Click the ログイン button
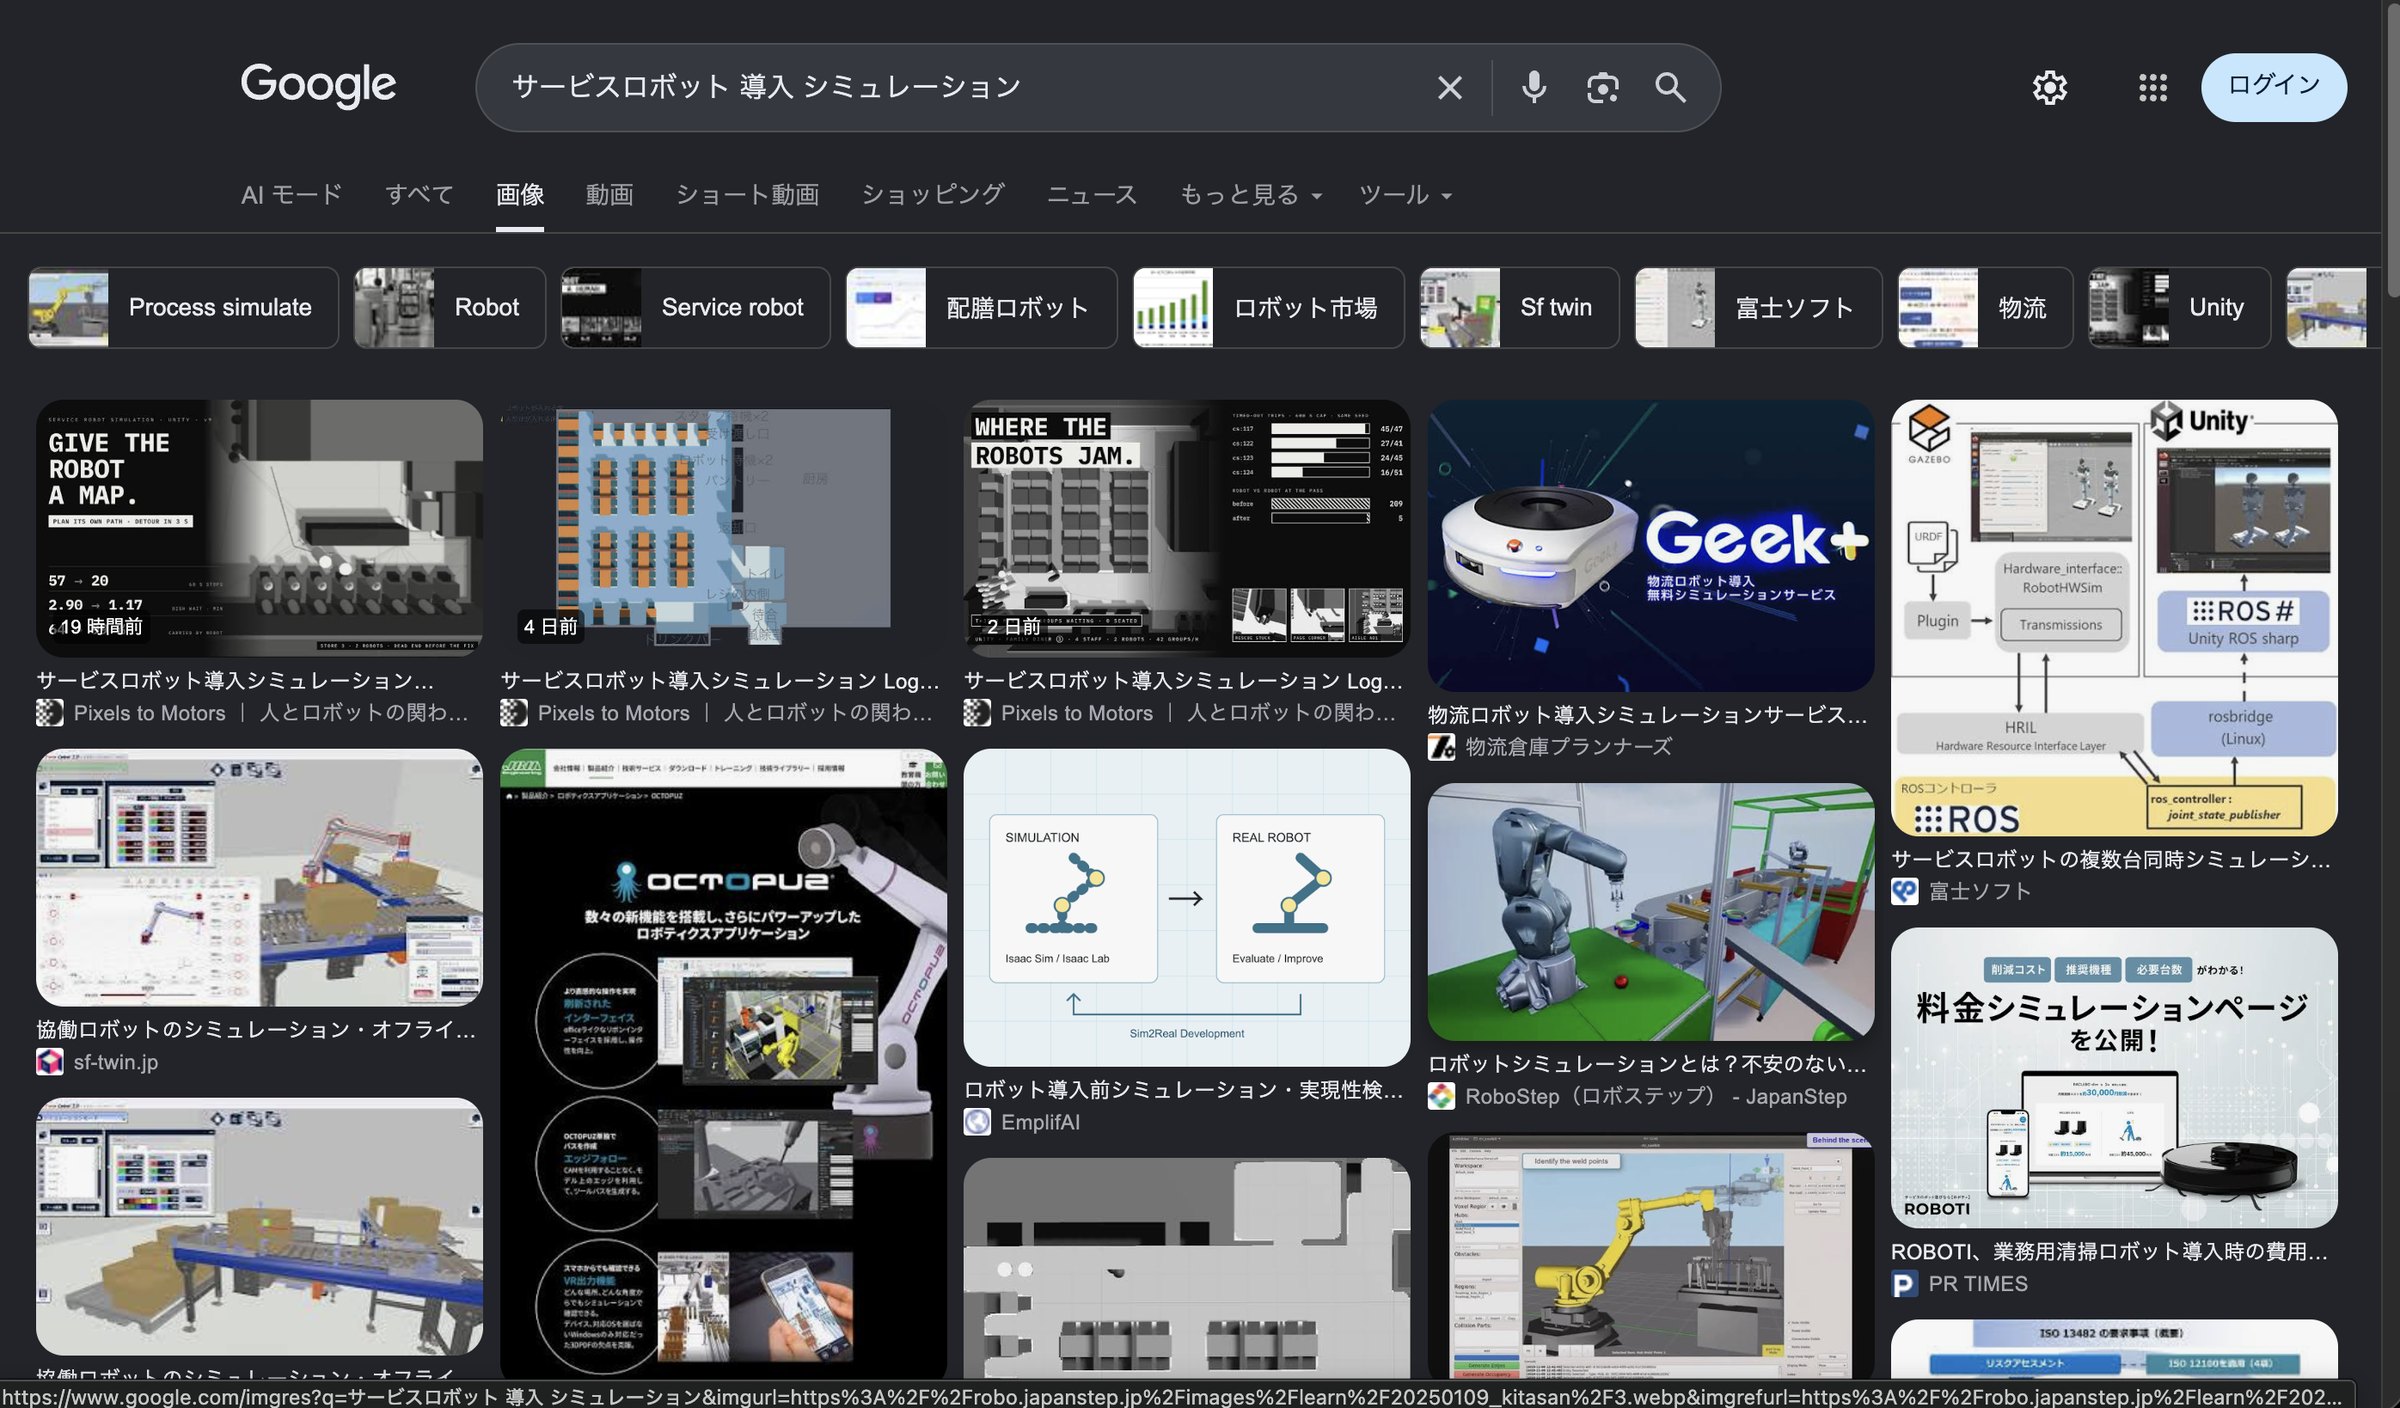2400x1408 pixels. coord(2273,87)
